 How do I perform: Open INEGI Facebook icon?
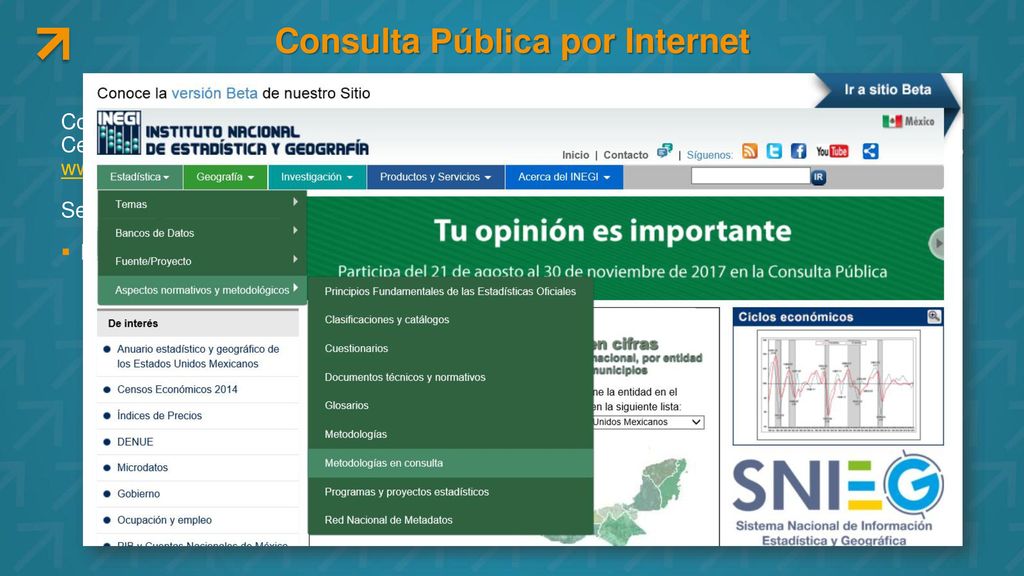point(798,151)
